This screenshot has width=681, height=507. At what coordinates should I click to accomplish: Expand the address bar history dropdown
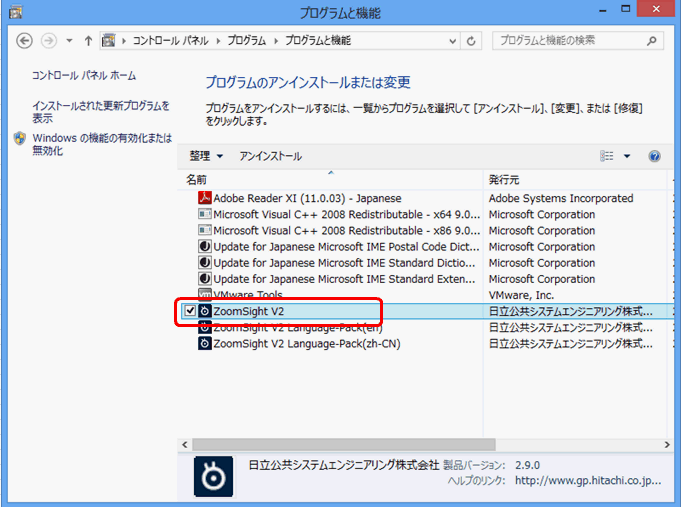(x=452, y=41)
